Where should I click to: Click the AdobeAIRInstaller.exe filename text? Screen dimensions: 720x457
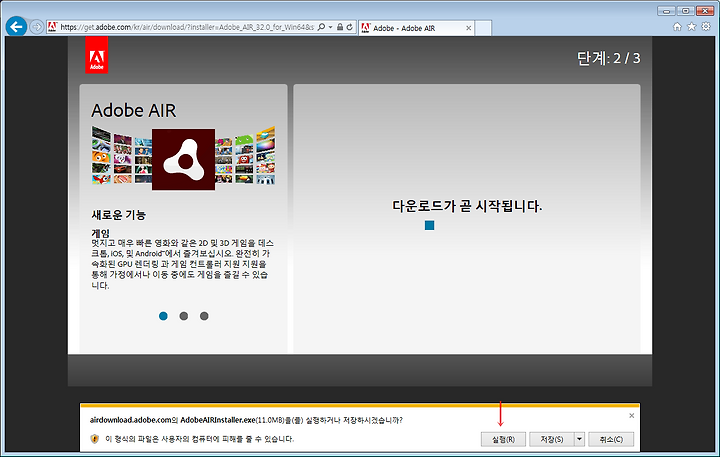point(218,420)
